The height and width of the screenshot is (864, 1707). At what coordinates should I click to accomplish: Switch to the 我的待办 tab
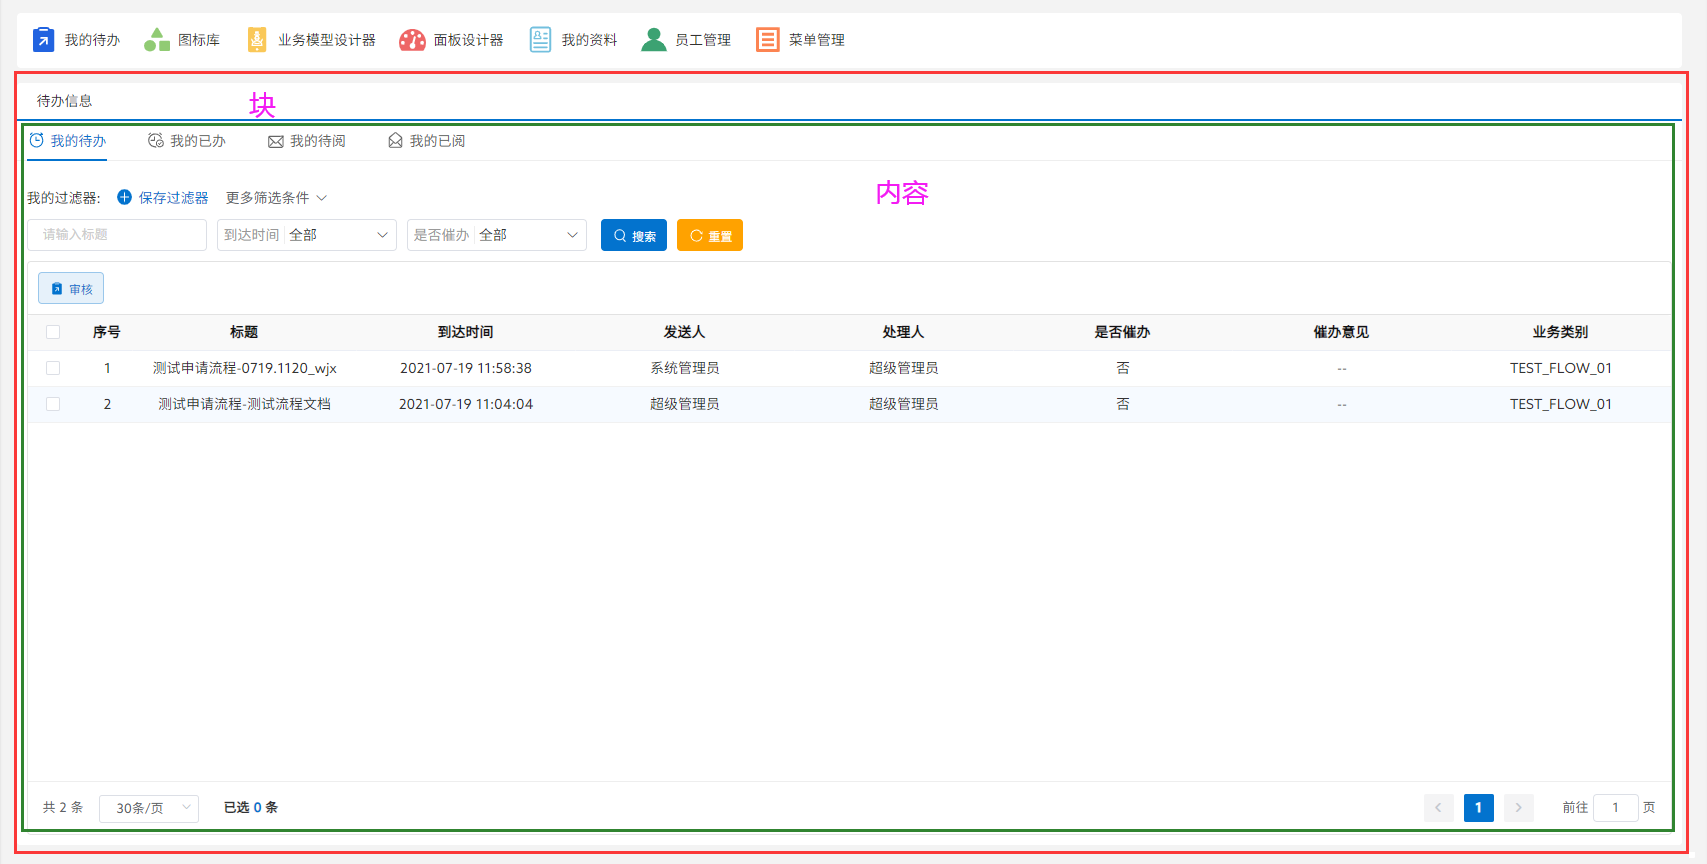tap(67, 141)
